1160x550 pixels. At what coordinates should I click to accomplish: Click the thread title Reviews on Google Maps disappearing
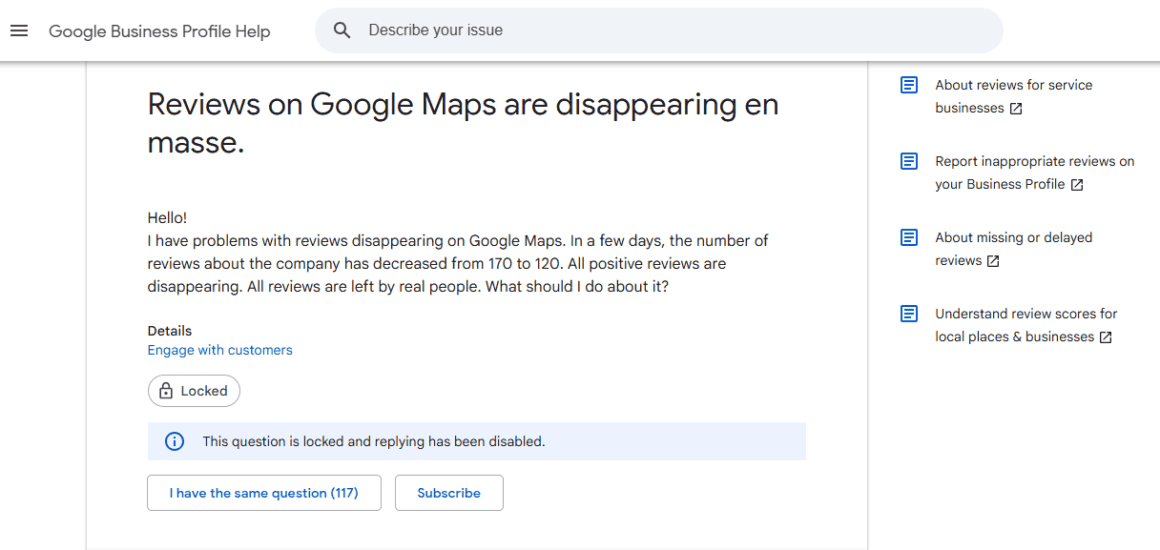click(x=463, y=124)
